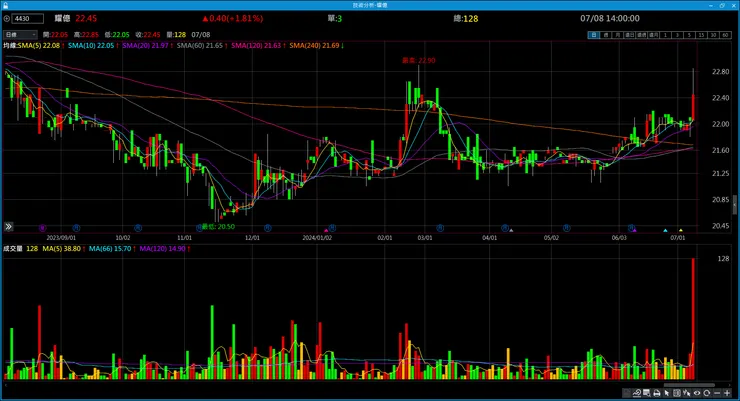Screen dimensions: 740x401
Task: Click the white triangle marker after 04/01
Action: coord(511,230)
